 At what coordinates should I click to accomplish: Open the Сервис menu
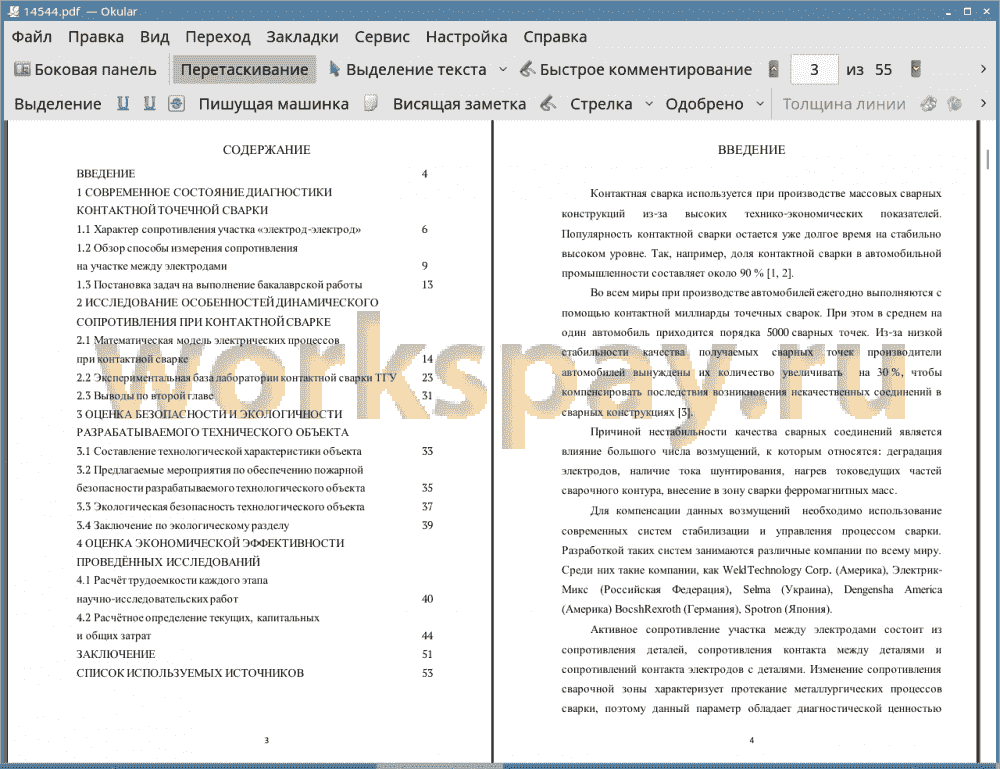click(x=382, y=37)
